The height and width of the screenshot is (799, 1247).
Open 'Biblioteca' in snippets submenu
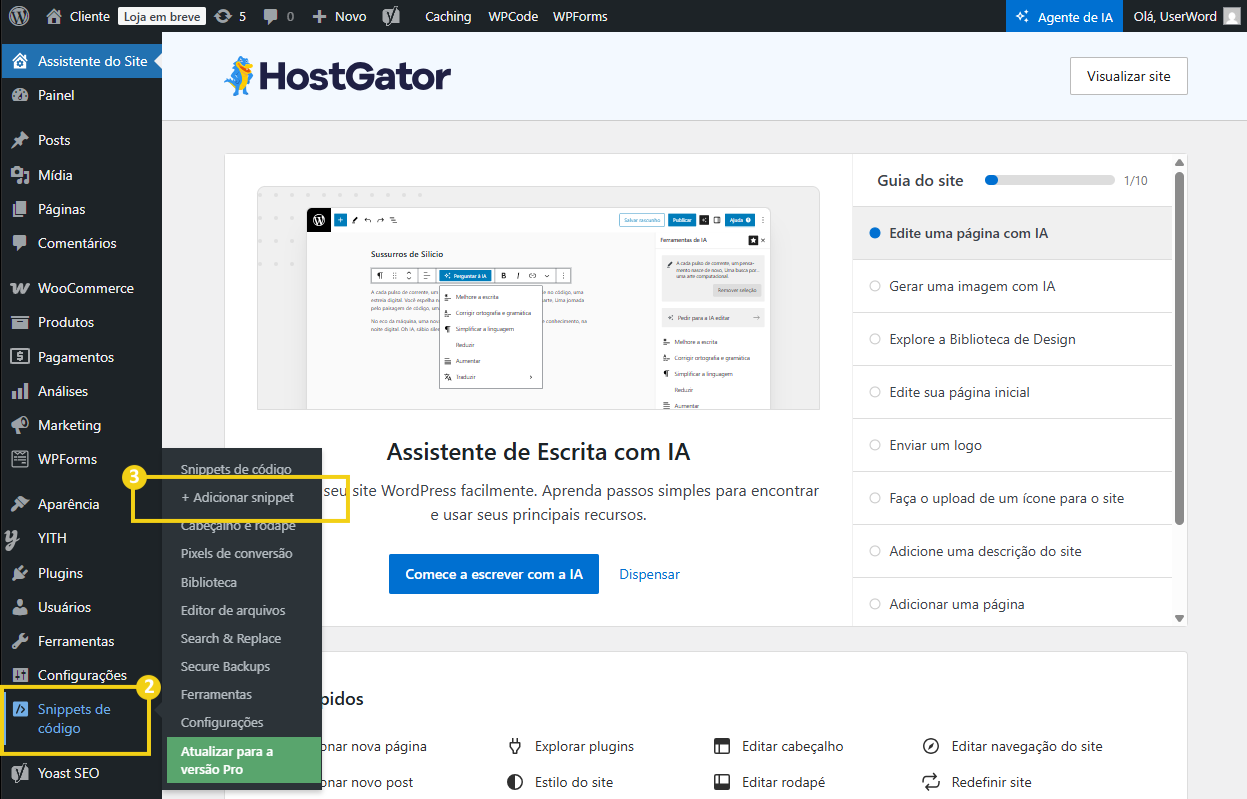(x=209, y=582)
